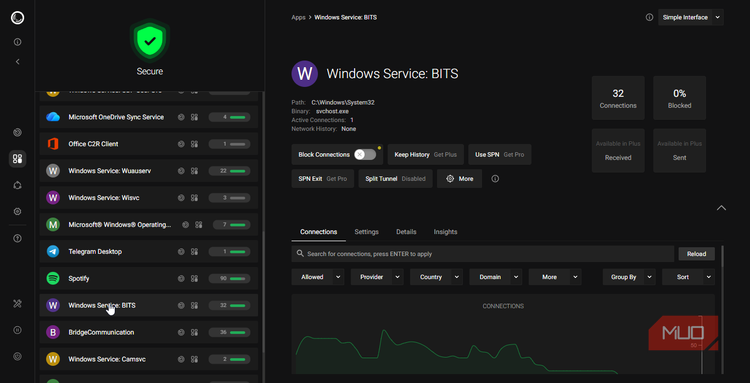Click the round icon in BridgeCommunication row

(181, 332)
